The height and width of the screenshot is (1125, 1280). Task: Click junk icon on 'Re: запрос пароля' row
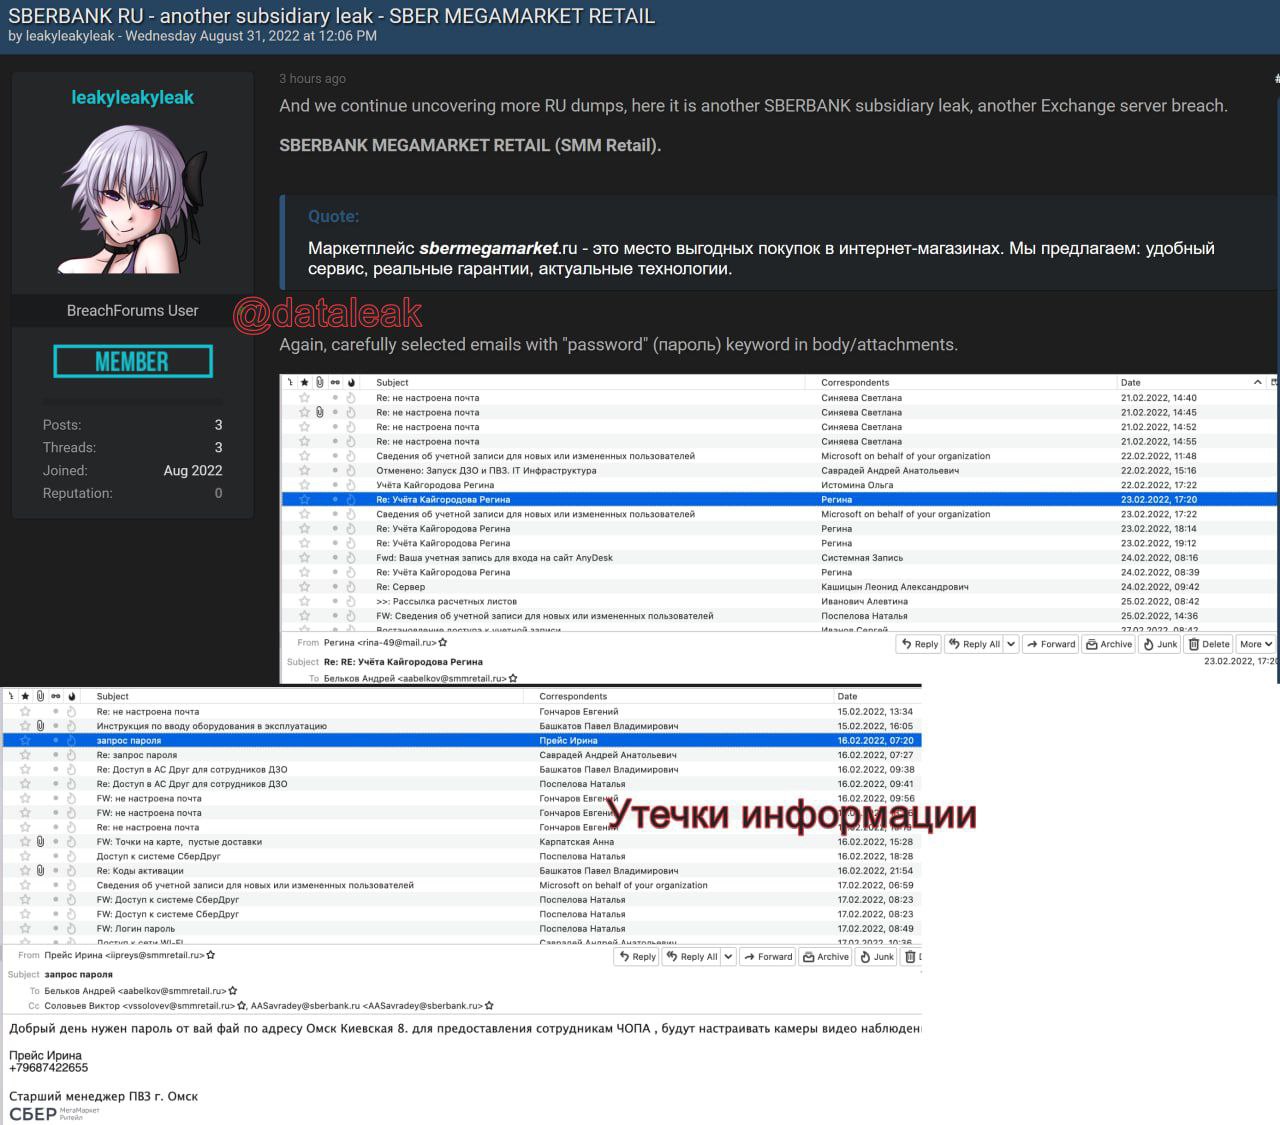(71, 755)
